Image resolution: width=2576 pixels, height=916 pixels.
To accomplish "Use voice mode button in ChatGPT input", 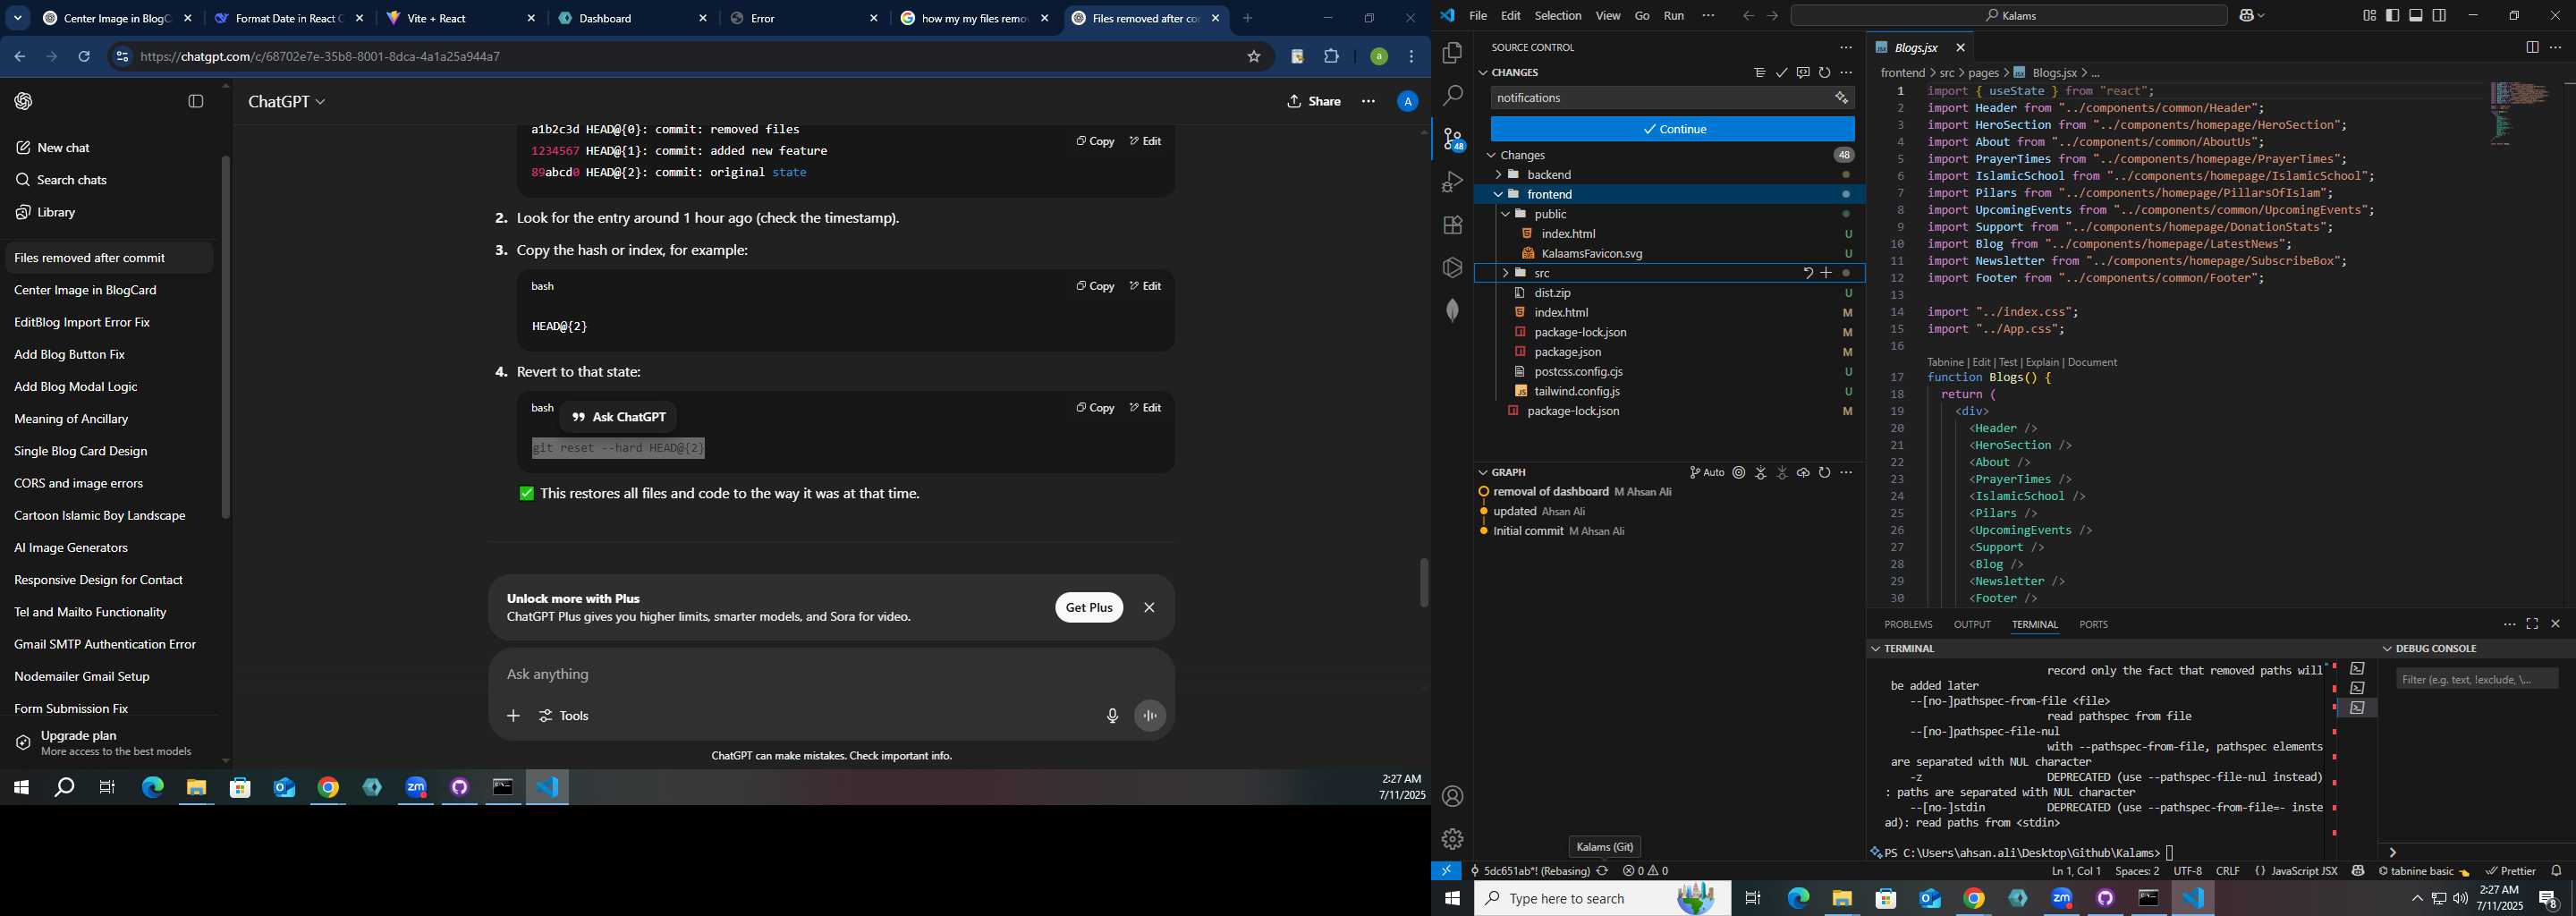I will [x=1150, y=716].
